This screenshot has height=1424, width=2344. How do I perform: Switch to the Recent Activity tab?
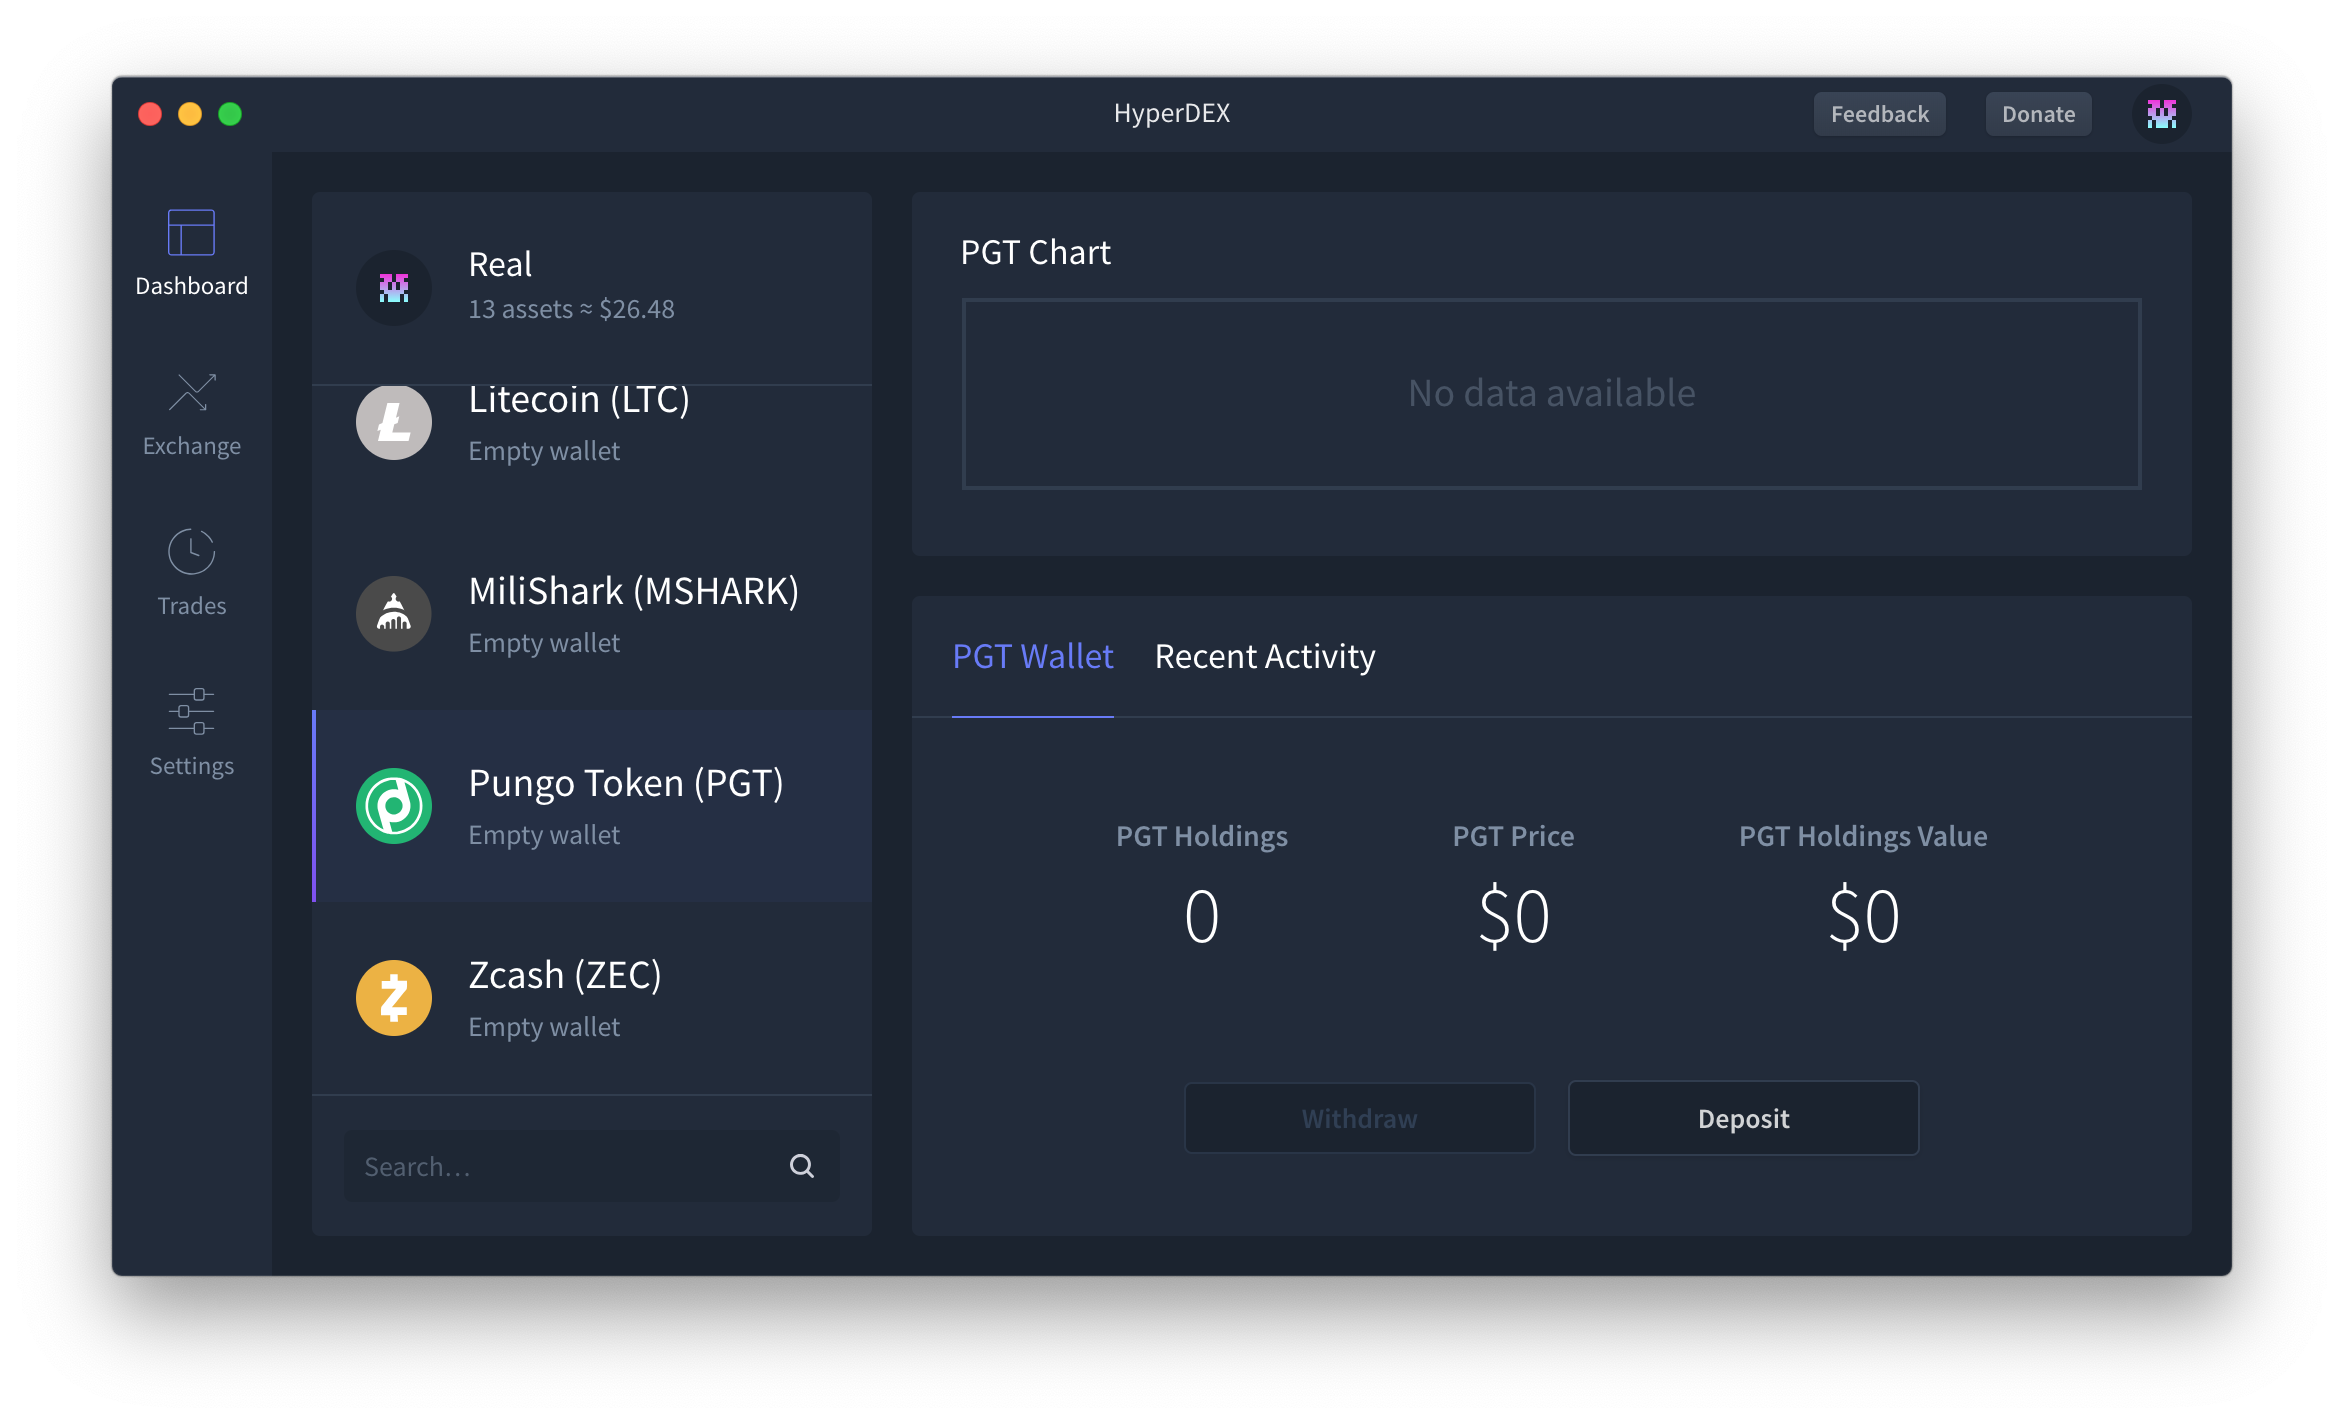(x=1264, y=657)
